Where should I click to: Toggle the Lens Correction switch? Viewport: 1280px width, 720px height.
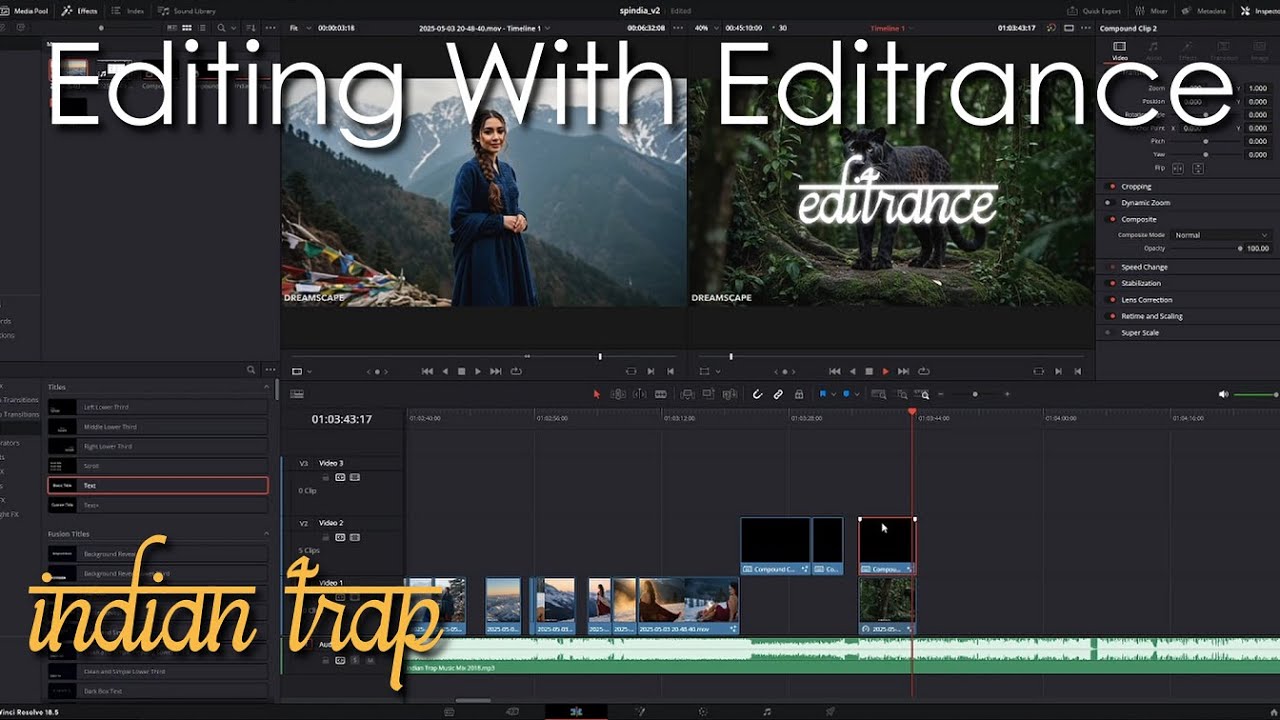[x=1111, y=299]
